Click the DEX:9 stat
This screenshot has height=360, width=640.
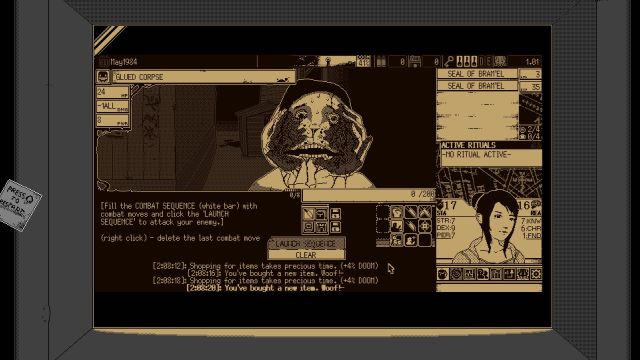pyautogui.click(x=446, y=228)
